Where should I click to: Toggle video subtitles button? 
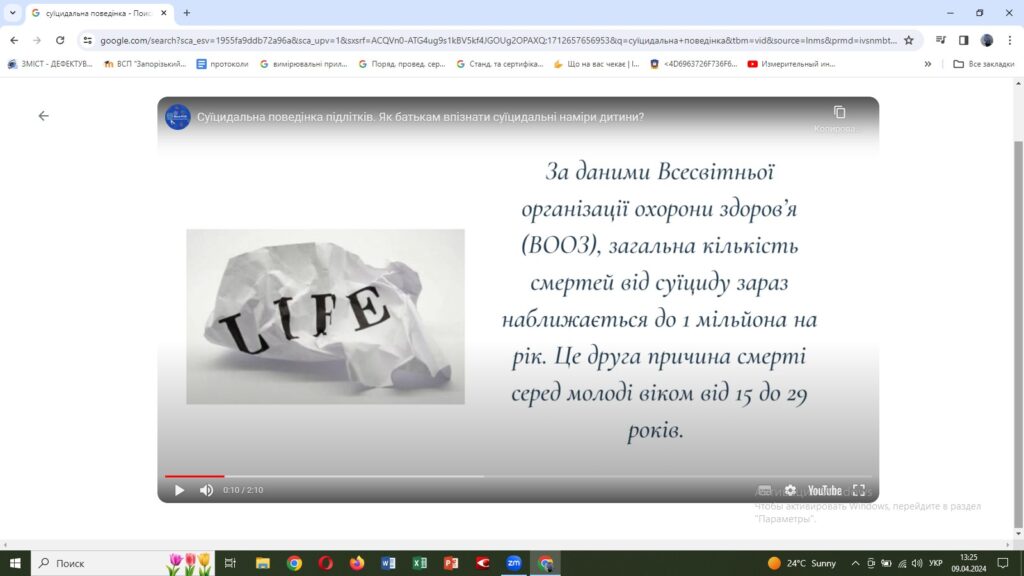click(x=765, y=490)
